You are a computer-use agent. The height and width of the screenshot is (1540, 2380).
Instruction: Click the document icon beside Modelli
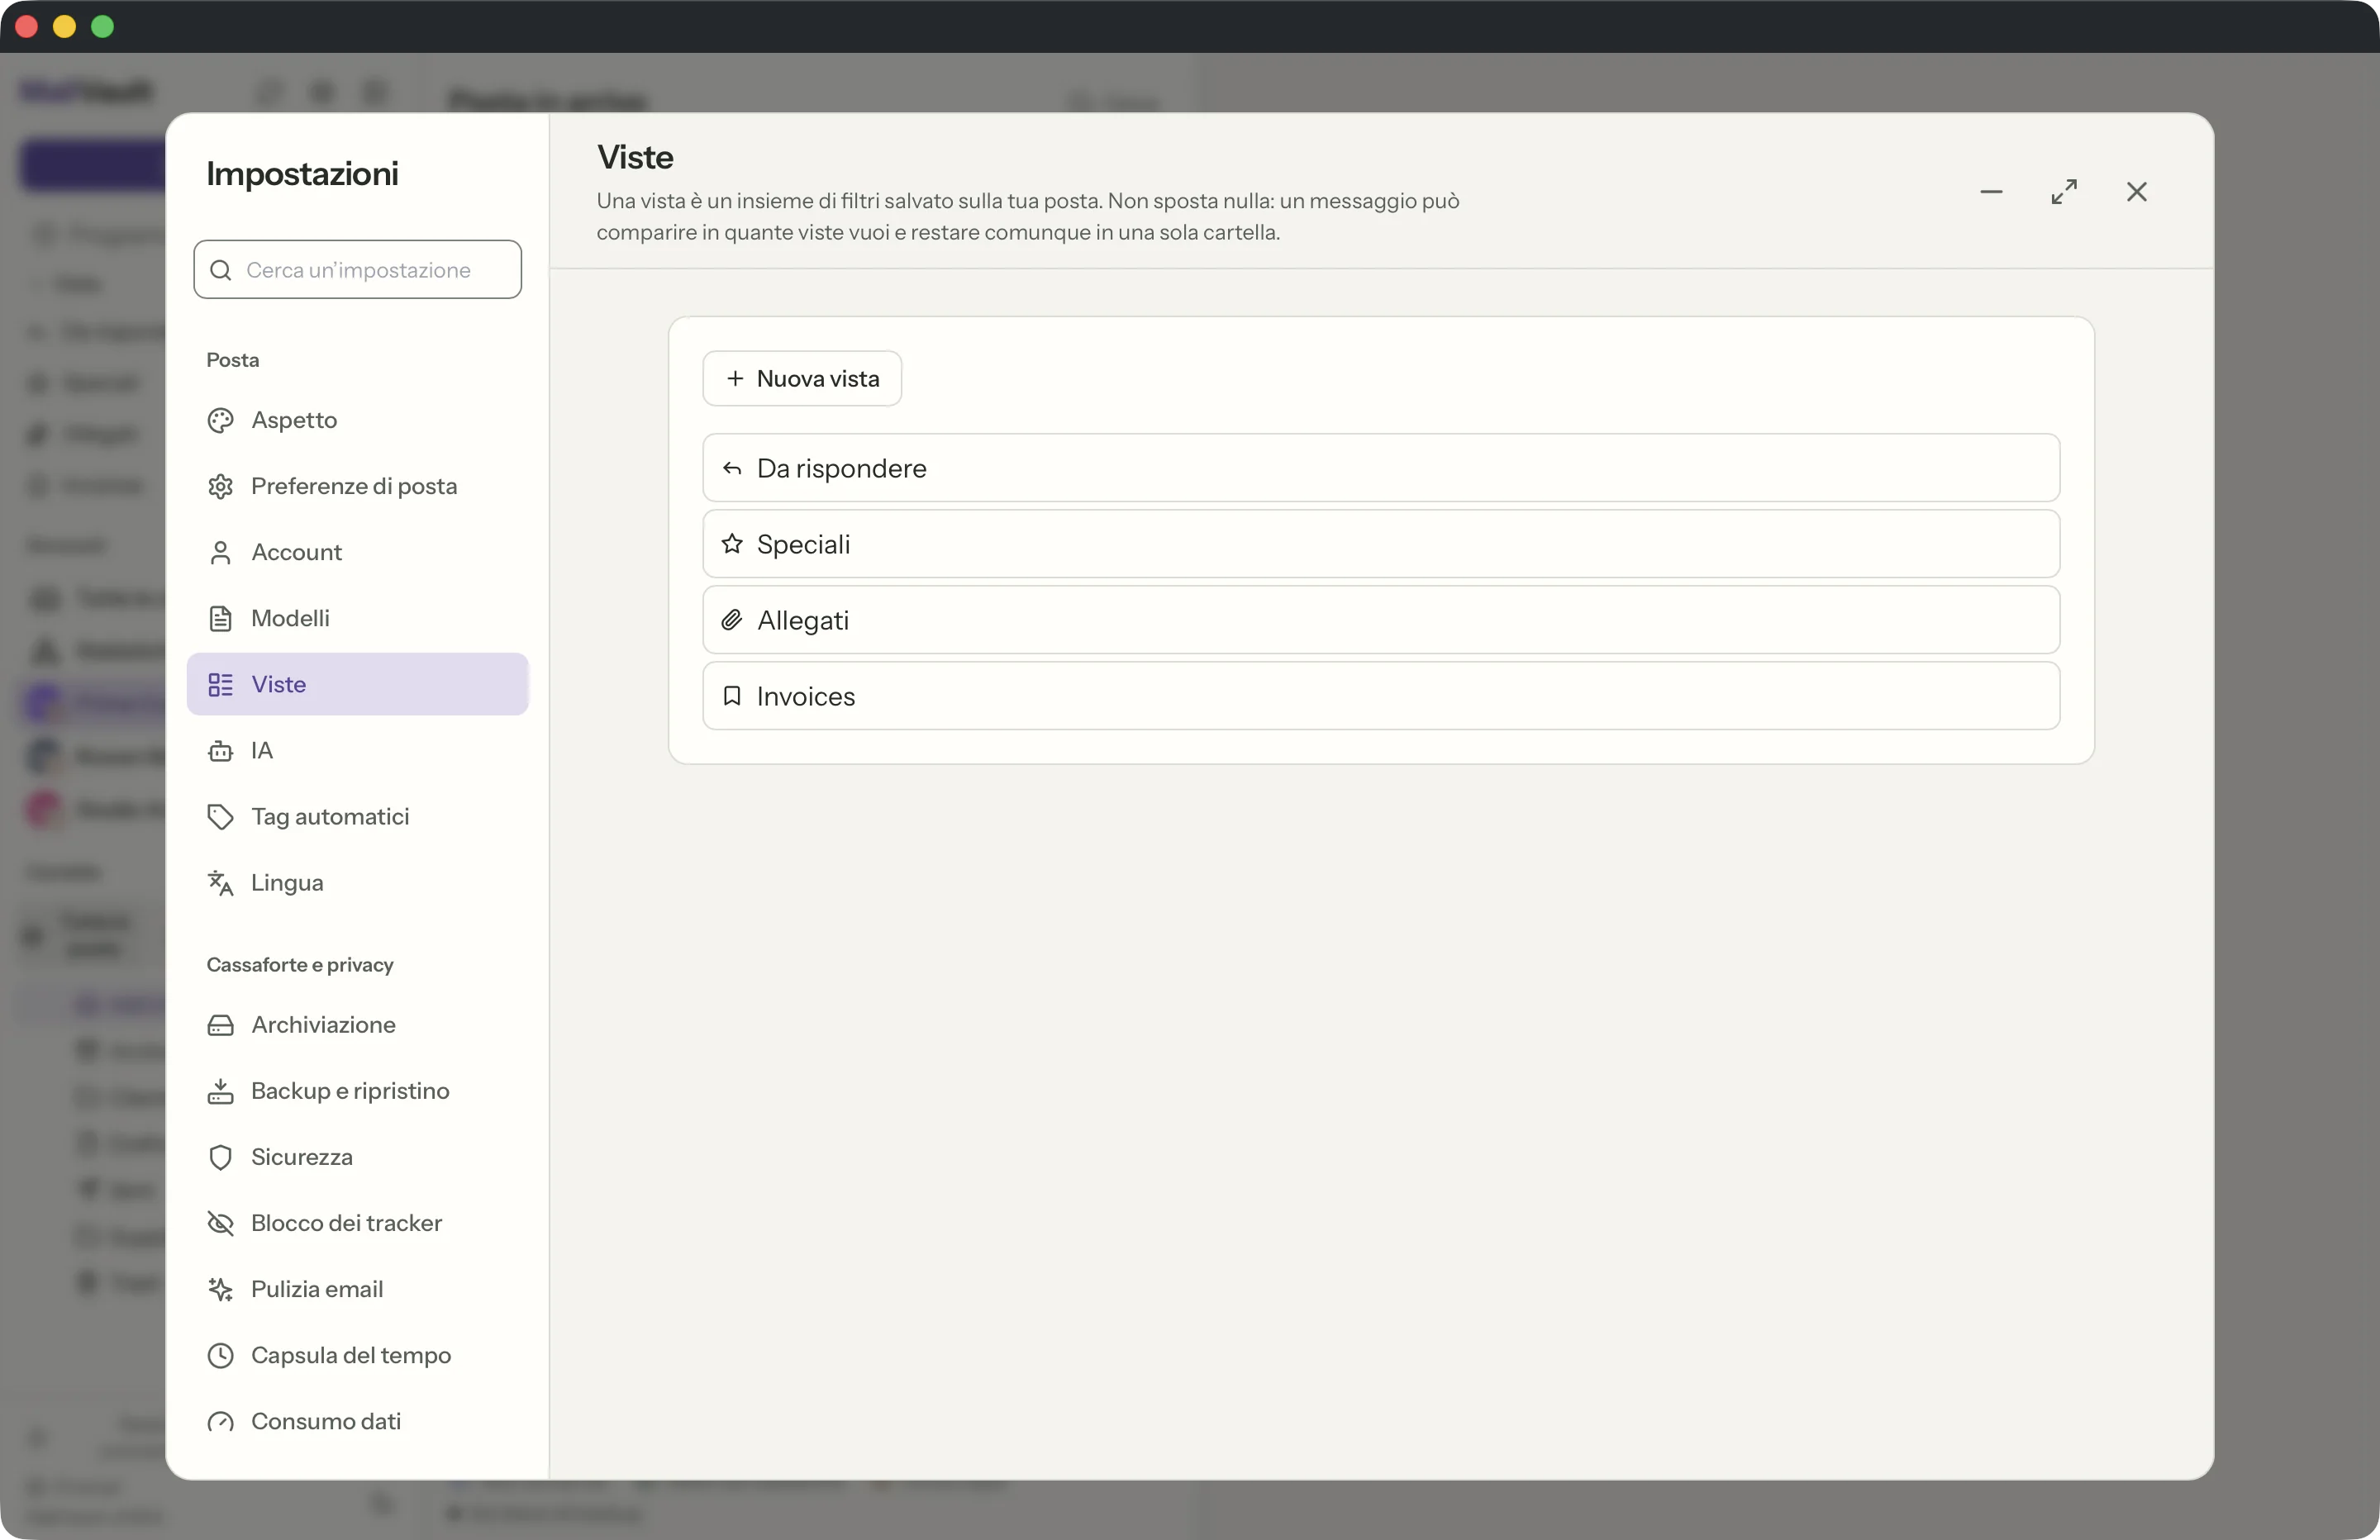(220, 618)
